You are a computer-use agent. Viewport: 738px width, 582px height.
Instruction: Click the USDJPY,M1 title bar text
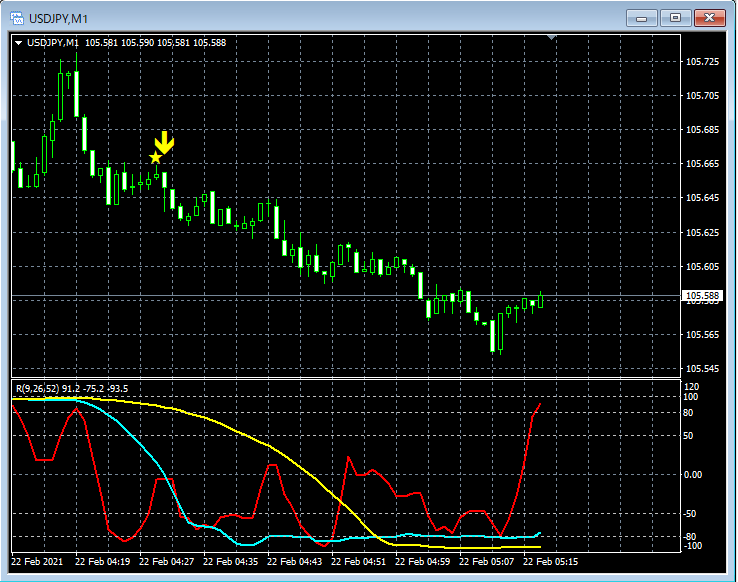click(x=58, y=19)
